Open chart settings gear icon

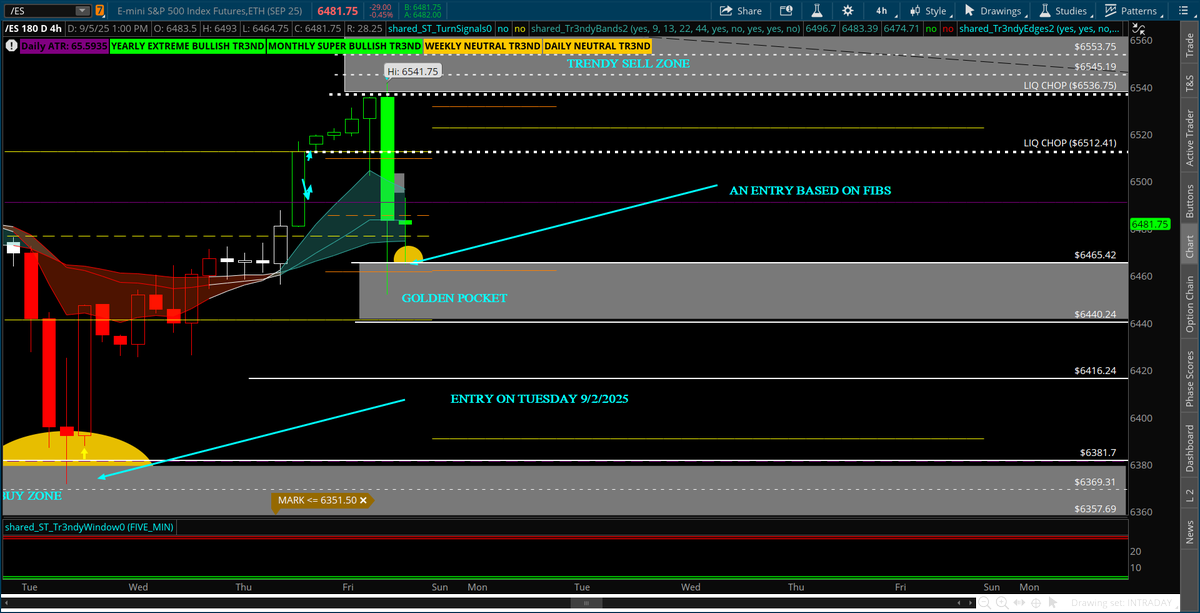coord(848,11)
